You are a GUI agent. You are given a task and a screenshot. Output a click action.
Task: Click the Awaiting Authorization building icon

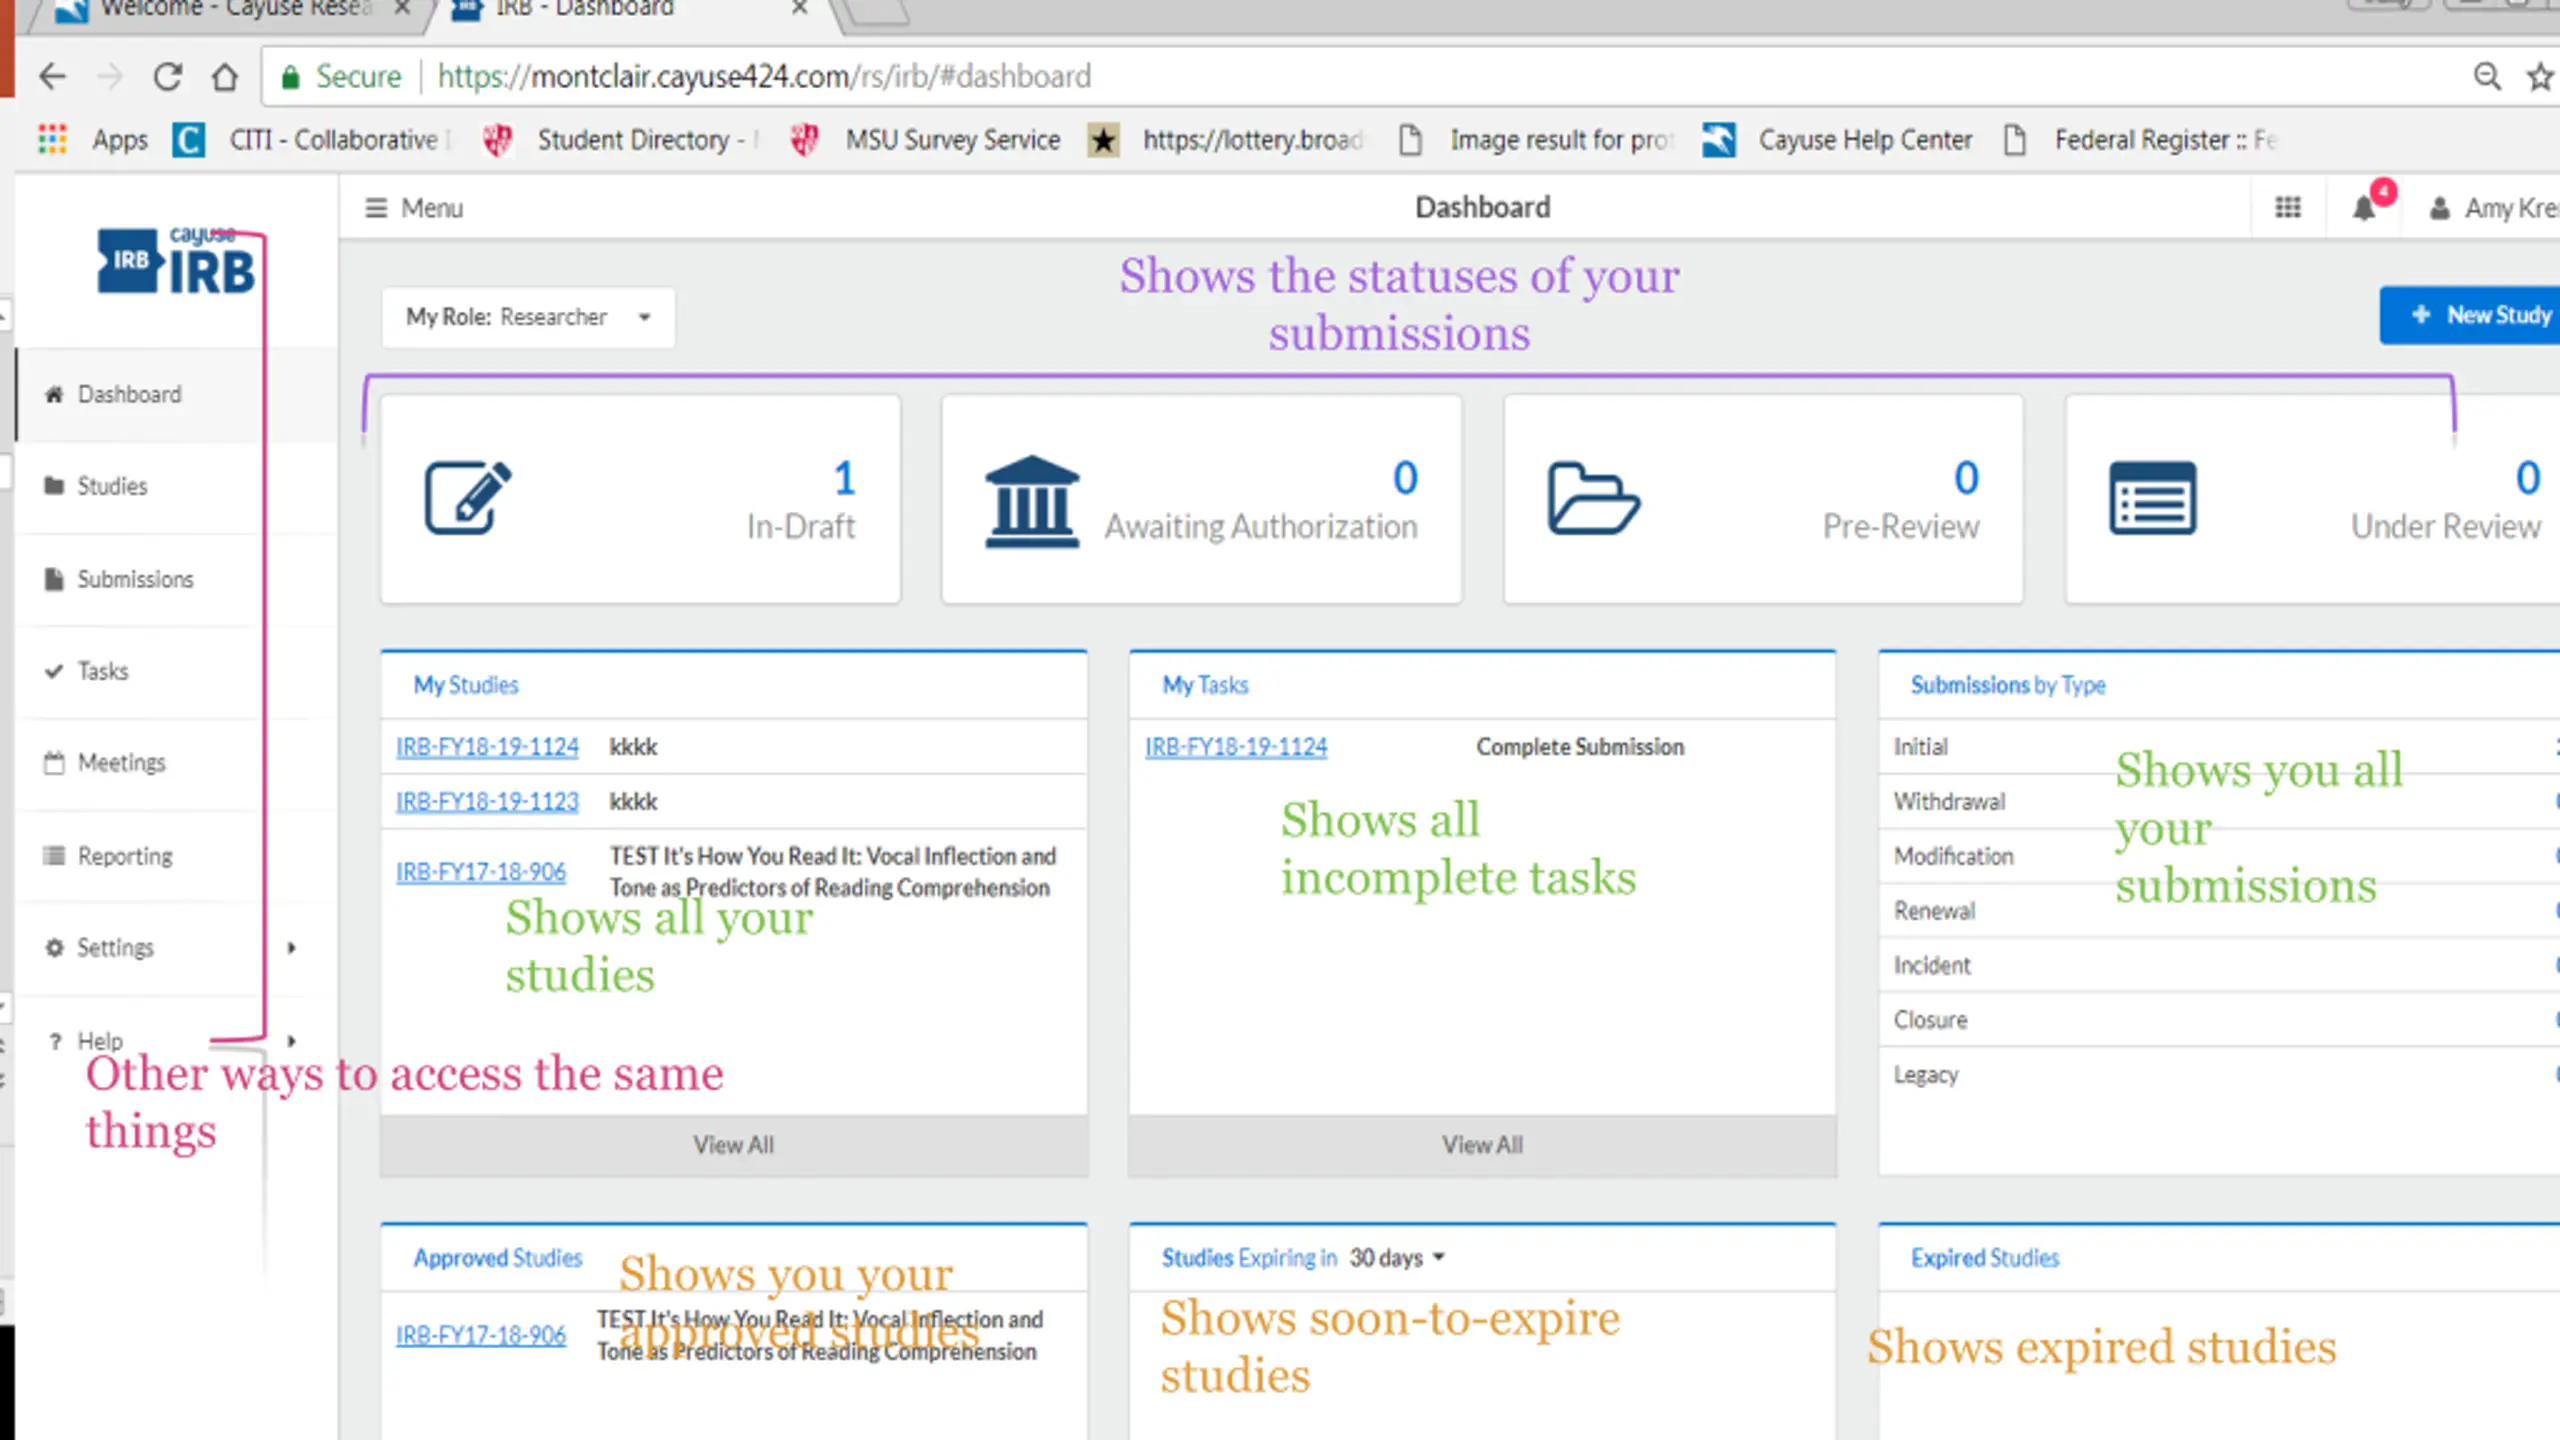point(1032,502)
